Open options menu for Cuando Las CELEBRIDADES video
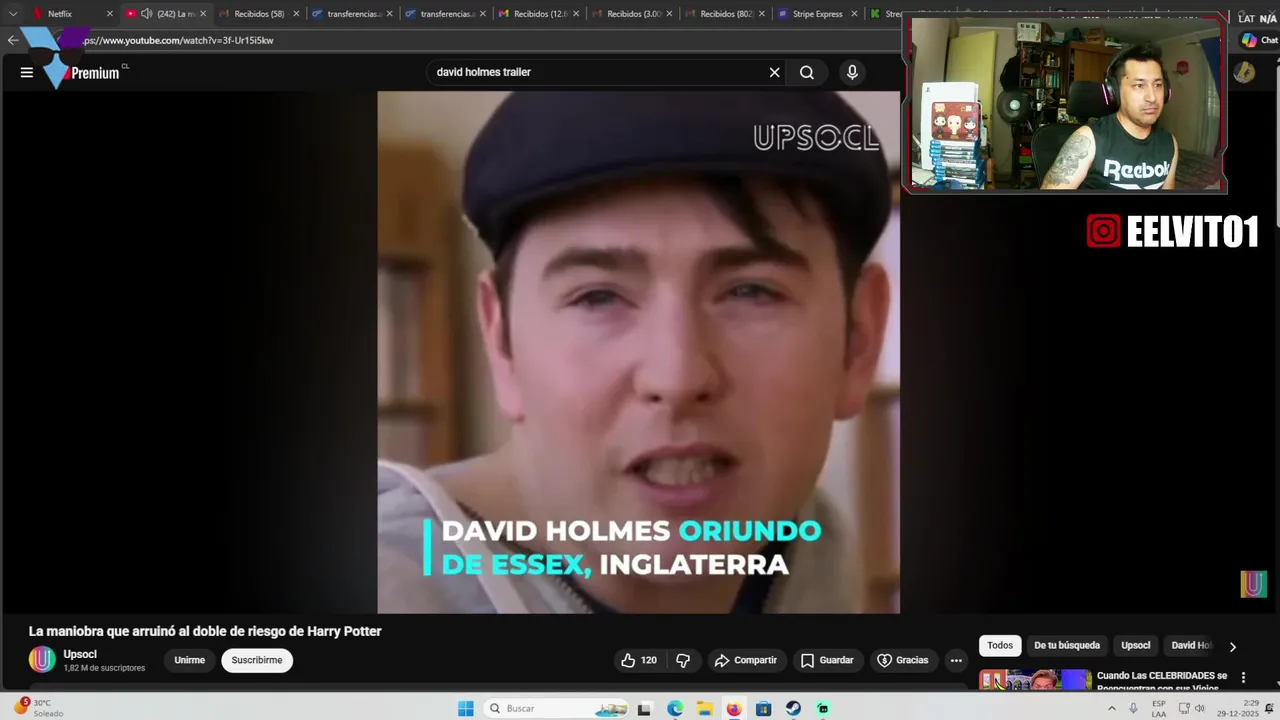Viewport: 1280px width, 720px height. pos(1243,677)
